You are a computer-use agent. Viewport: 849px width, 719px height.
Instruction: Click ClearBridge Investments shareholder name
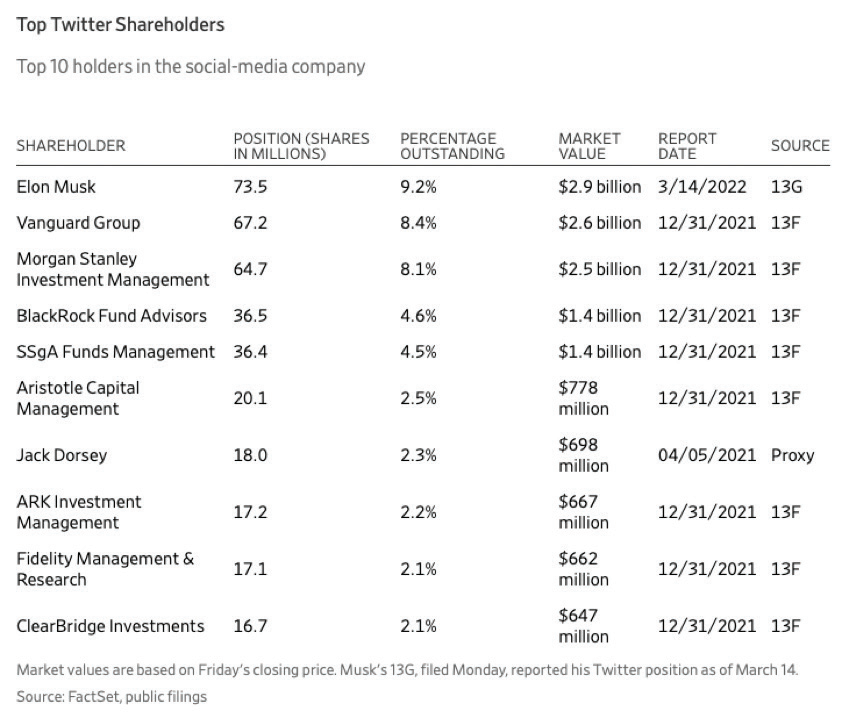point(110,626)
